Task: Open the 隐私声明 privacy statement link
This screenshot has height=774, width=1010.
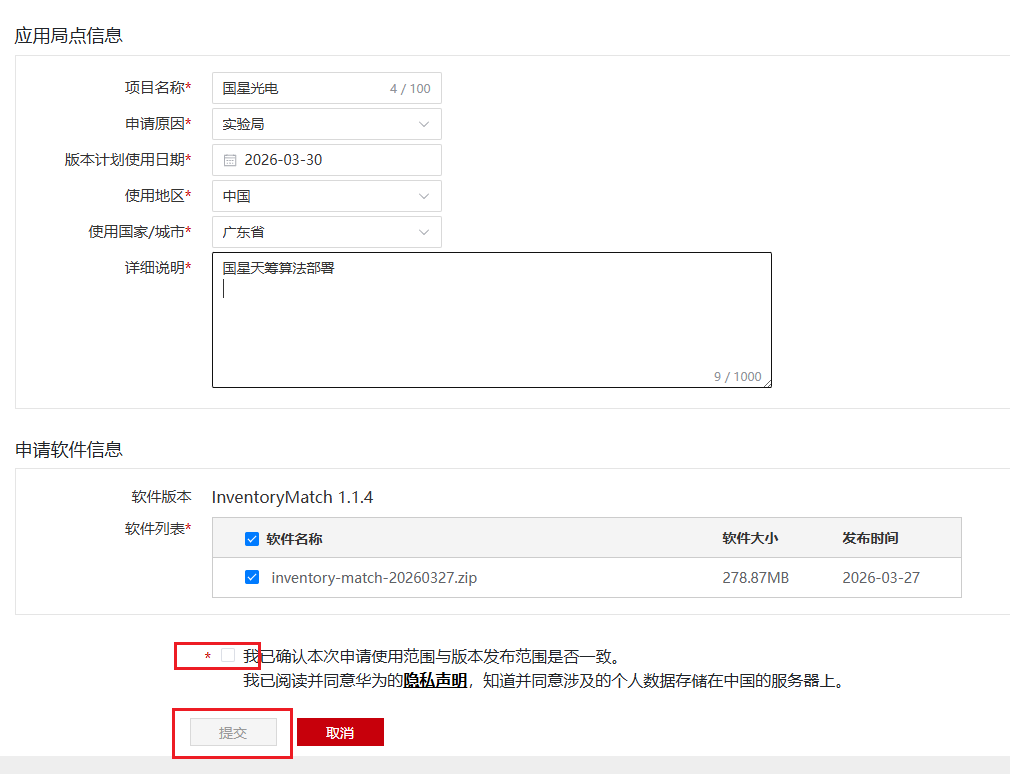Action: click(x=435, y=681)
